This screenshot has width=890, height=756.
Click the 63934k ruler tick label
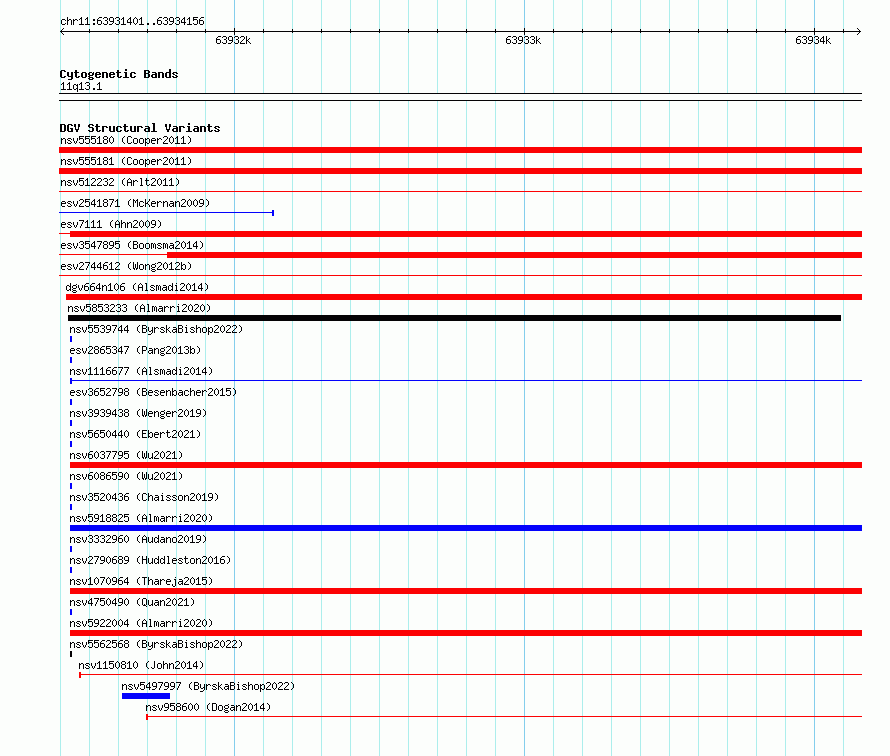point(813,40)
